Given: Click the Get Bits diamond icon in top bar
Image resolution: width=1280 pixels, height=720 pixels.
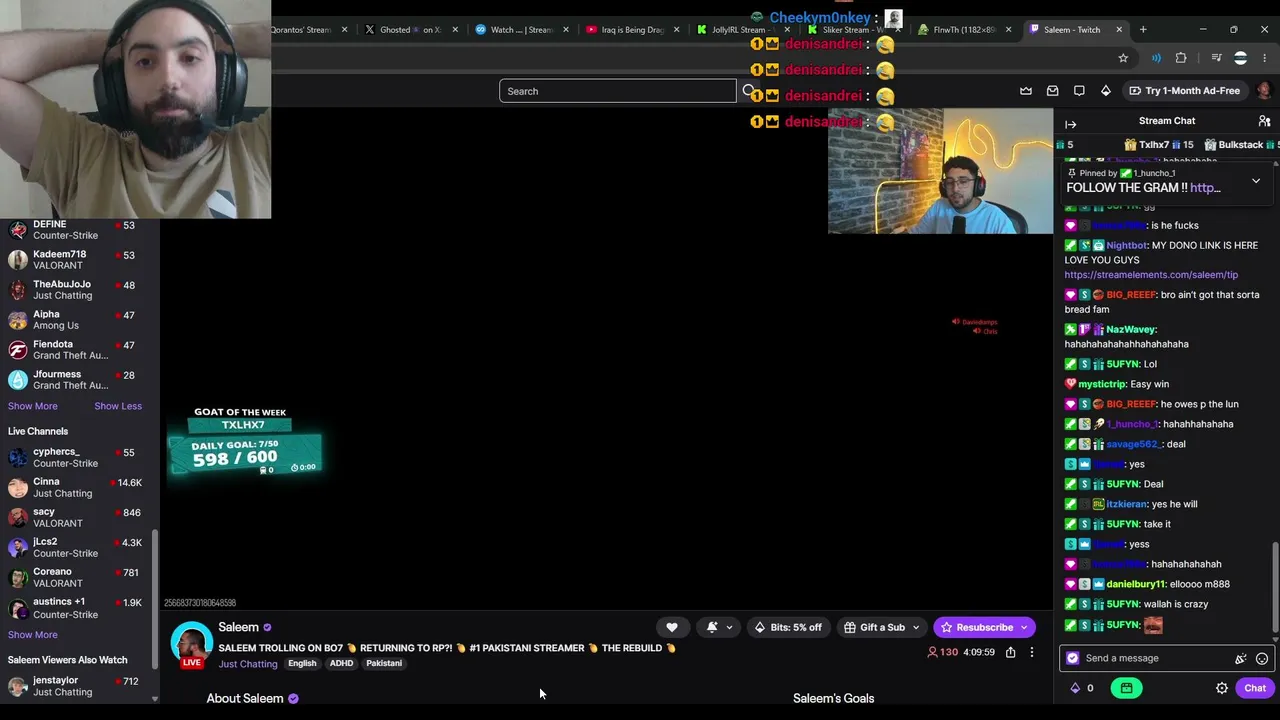Looking at the screenshot, I should click(x=1105, y=91).
